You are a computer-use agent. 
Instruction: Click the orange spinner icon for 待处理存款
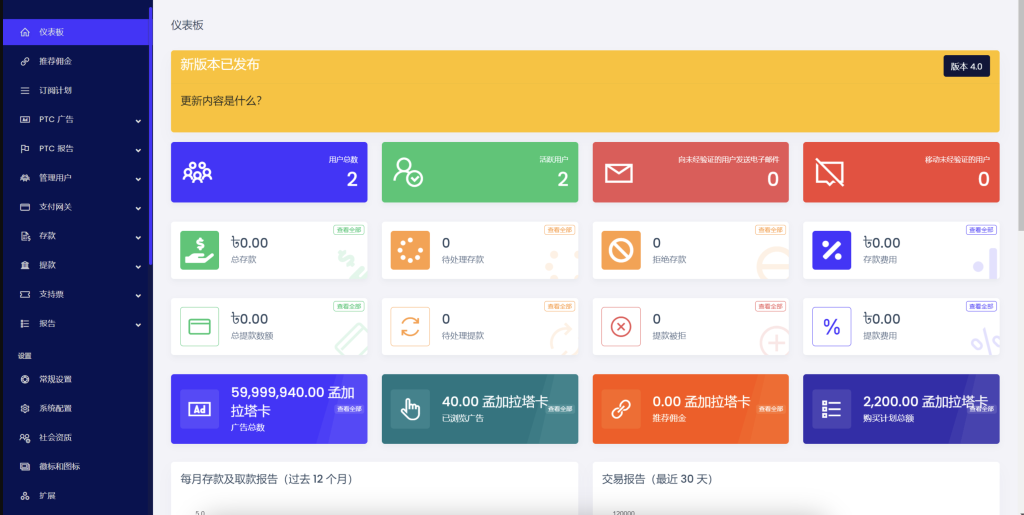pyautogui.click(x=410, y=250)
